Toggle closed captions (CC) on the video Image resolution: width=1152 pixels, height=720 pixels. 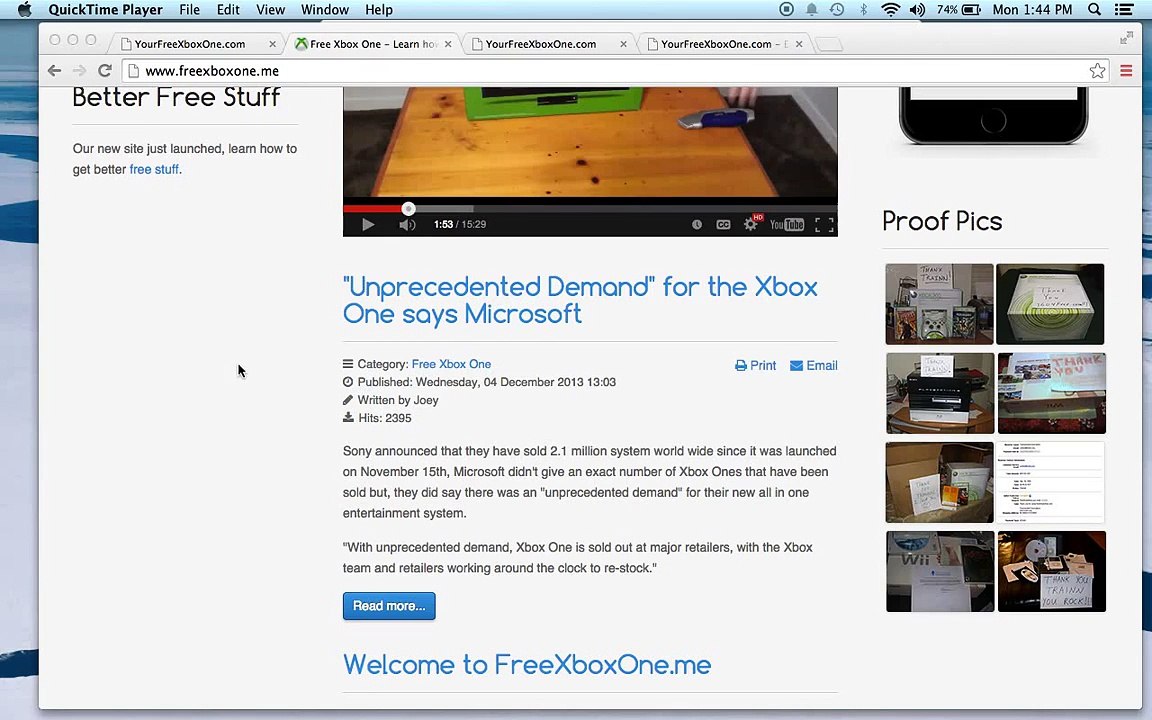(x=723, y=224)
